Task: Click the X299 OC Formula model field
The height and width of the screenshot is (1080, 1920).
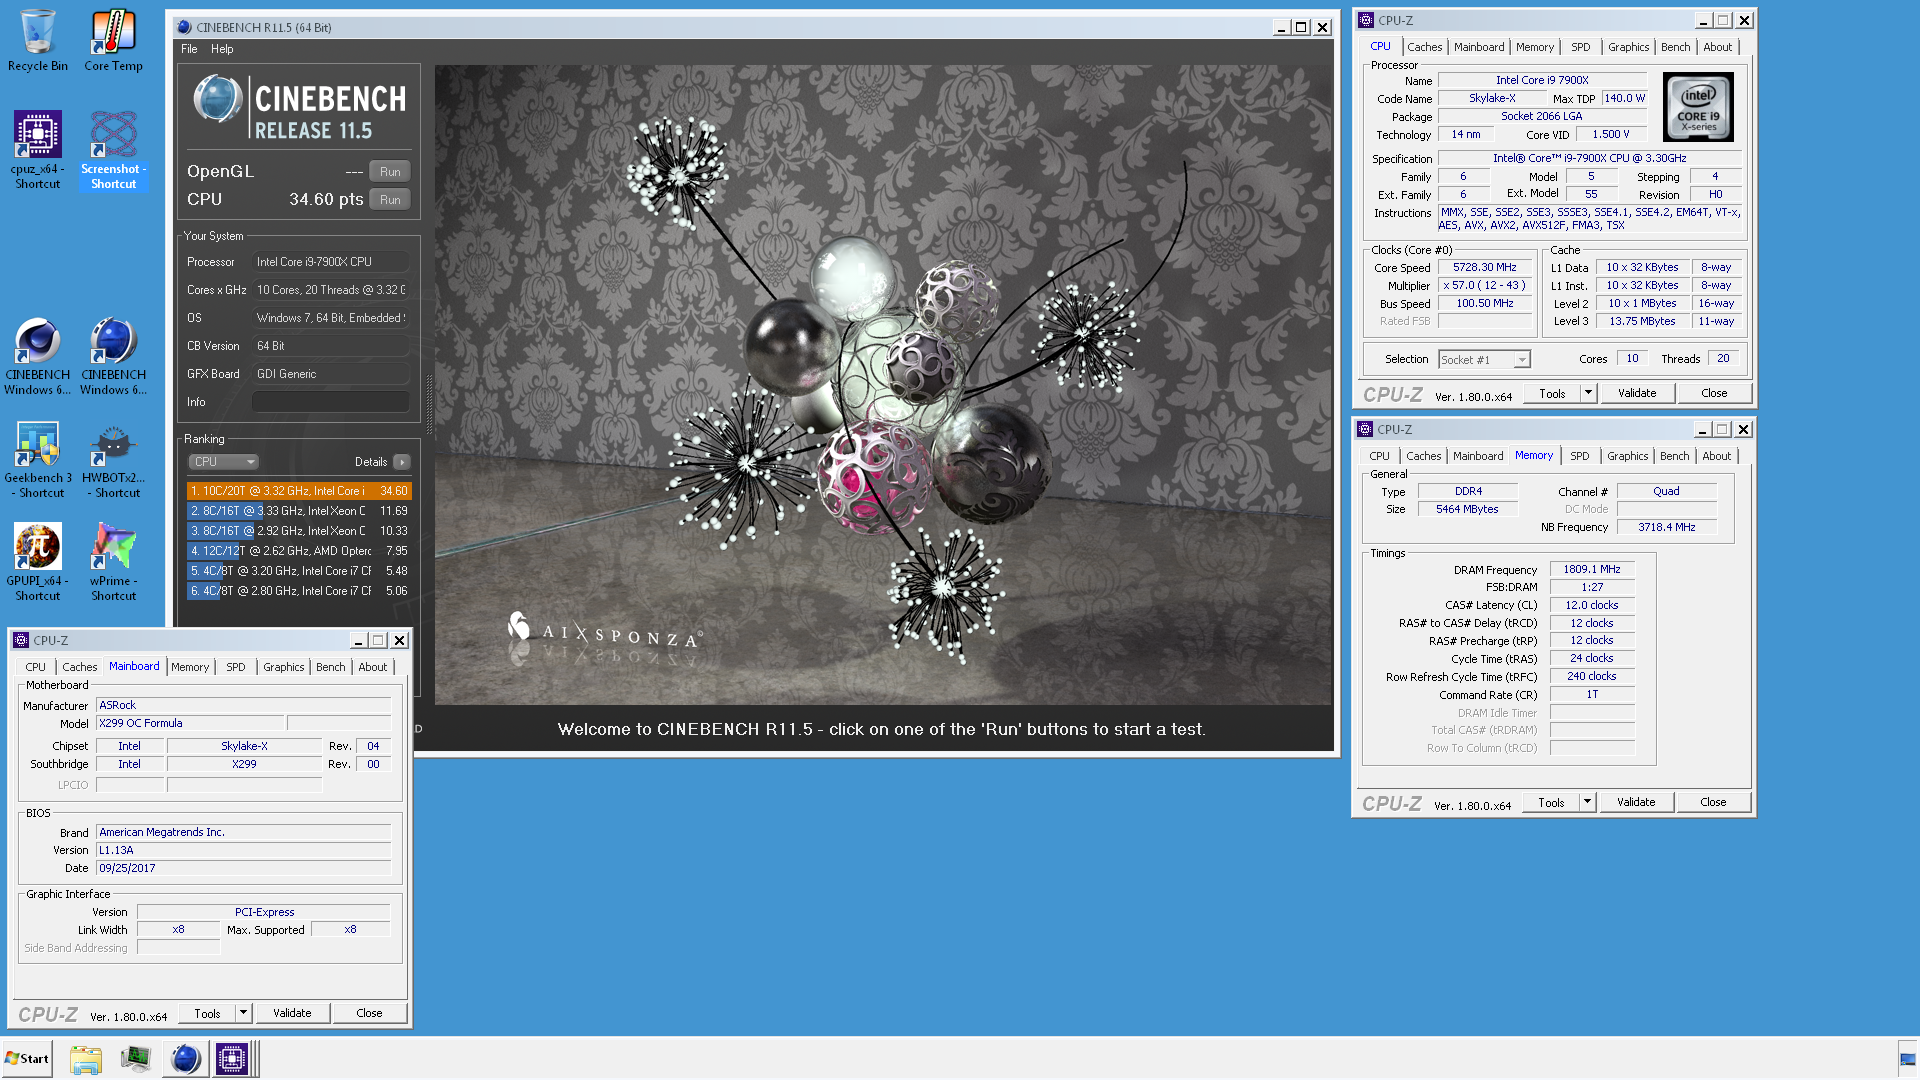Action: click(190, 723)
